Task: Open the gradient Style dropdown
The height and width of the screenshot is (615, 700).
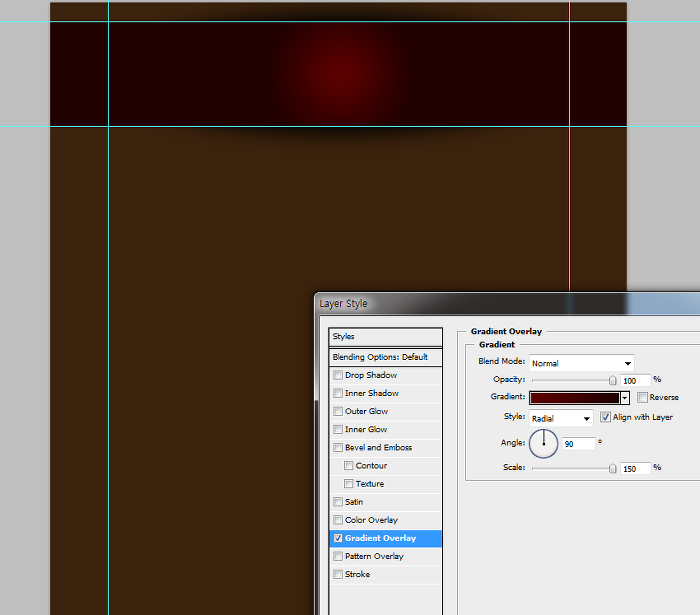Action: click(561, 419)
